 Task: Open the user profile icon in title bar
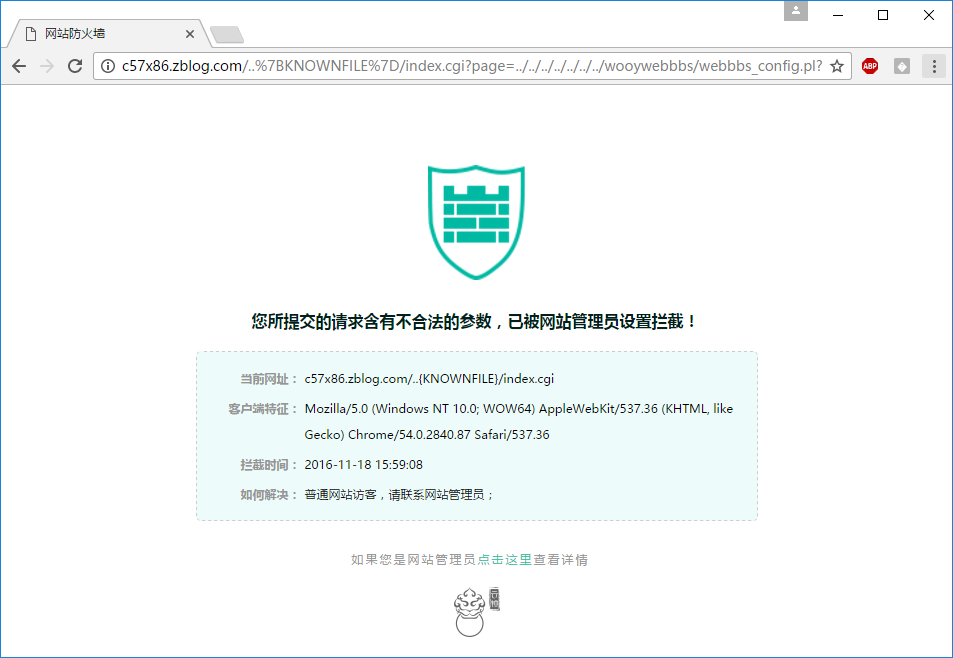796,11
